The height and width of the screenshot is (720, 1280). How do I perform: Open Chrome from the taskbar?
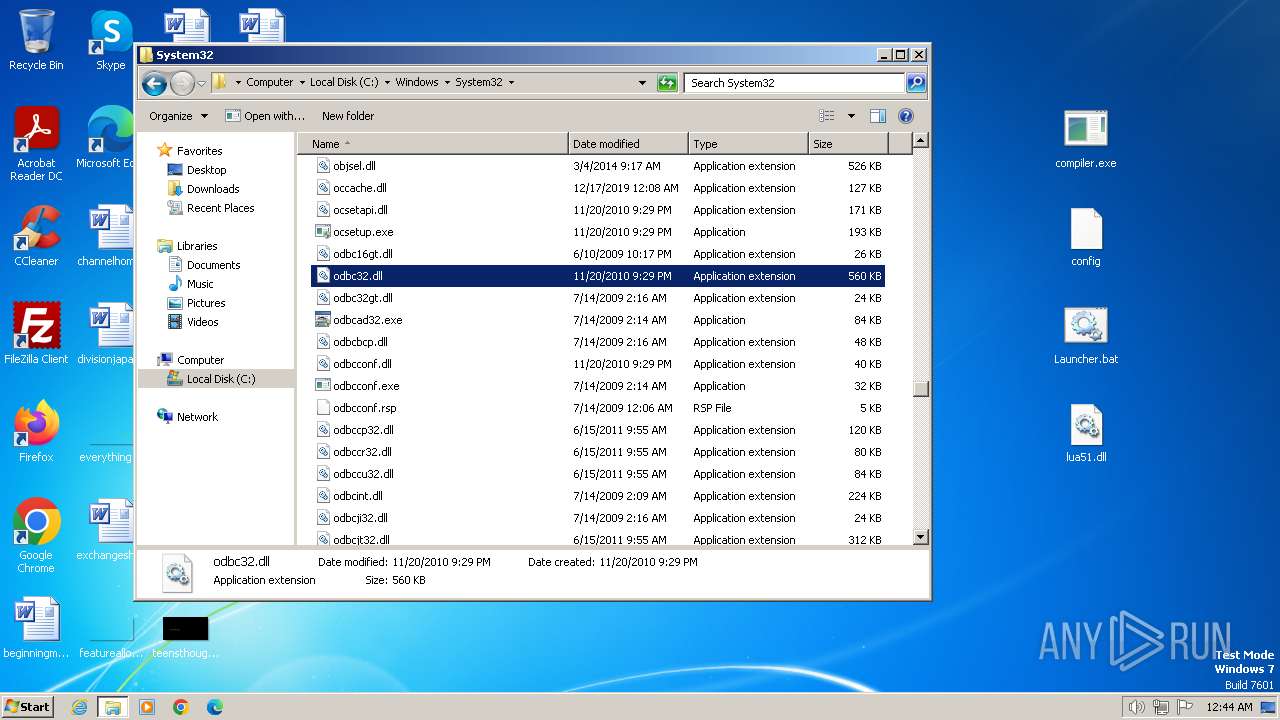pyautogui.click(x=181, y=707)
